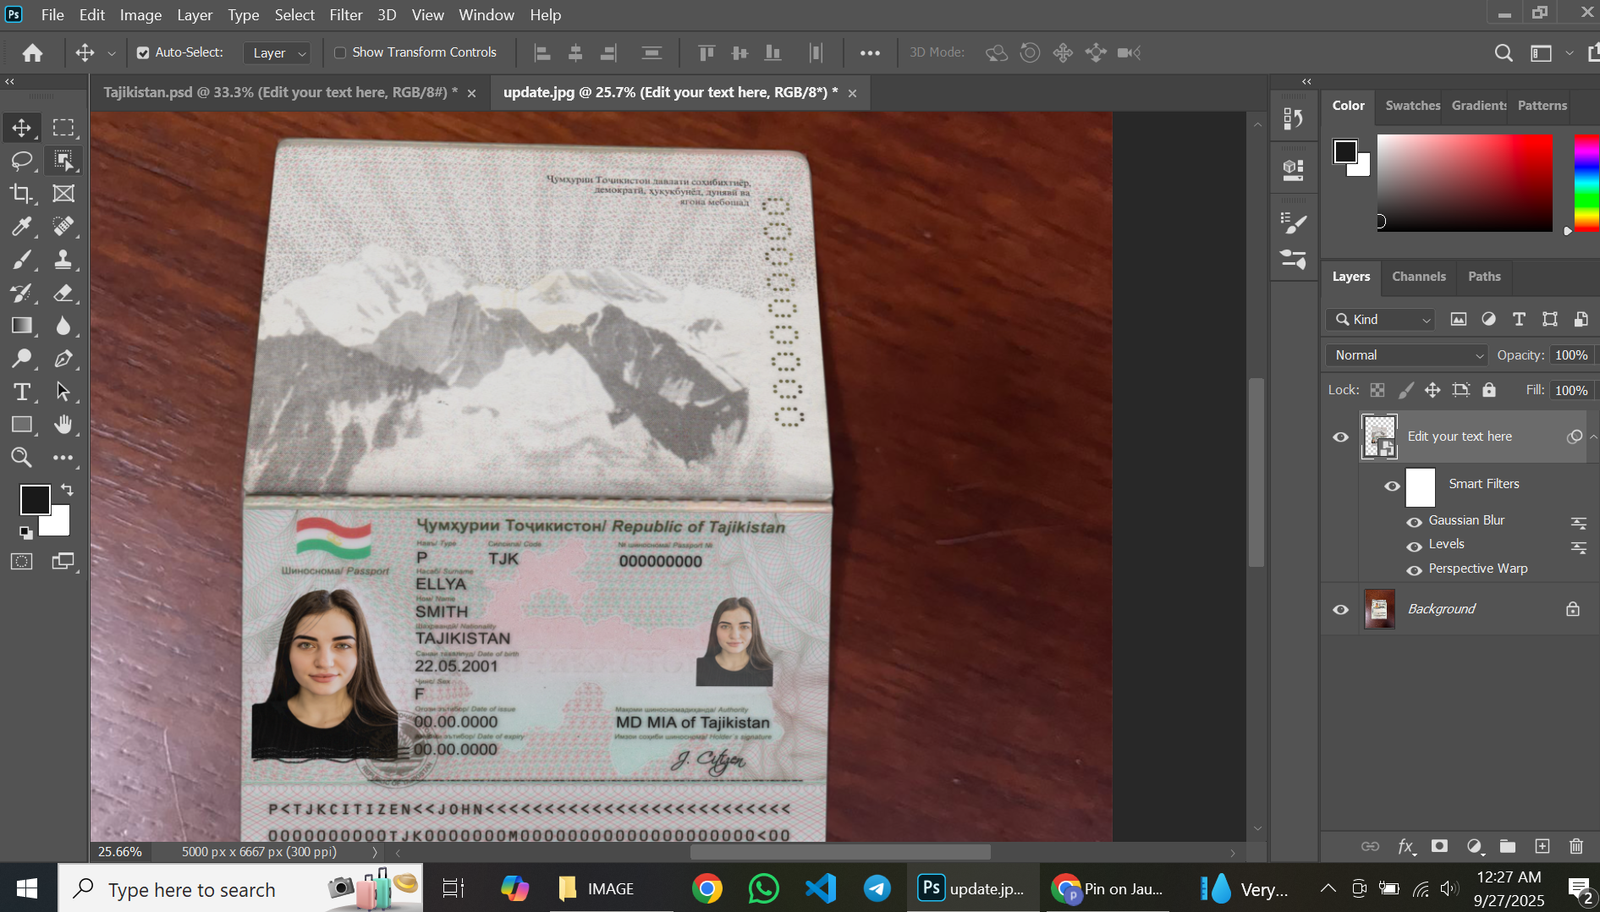Select the Pen tool
The width and height of the screenshot is (1600, 912).
(63, 359)
